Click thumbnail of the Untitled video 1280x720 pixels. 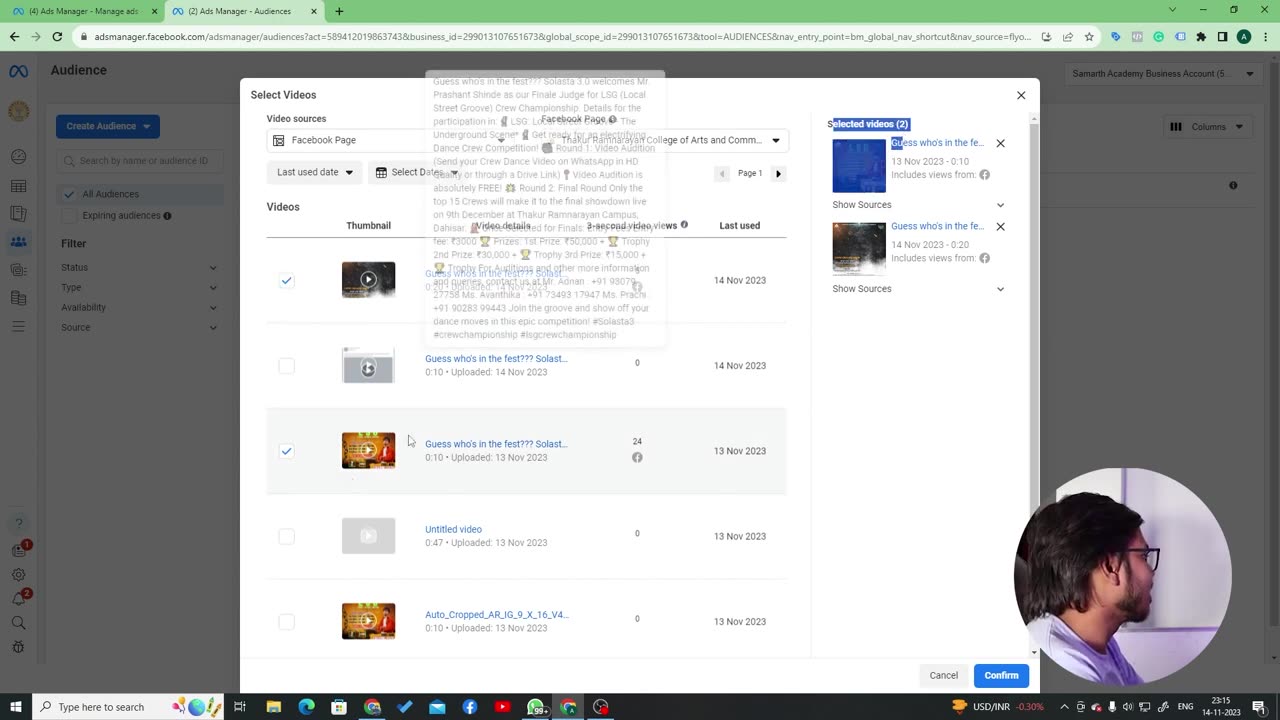click(368, 536)
